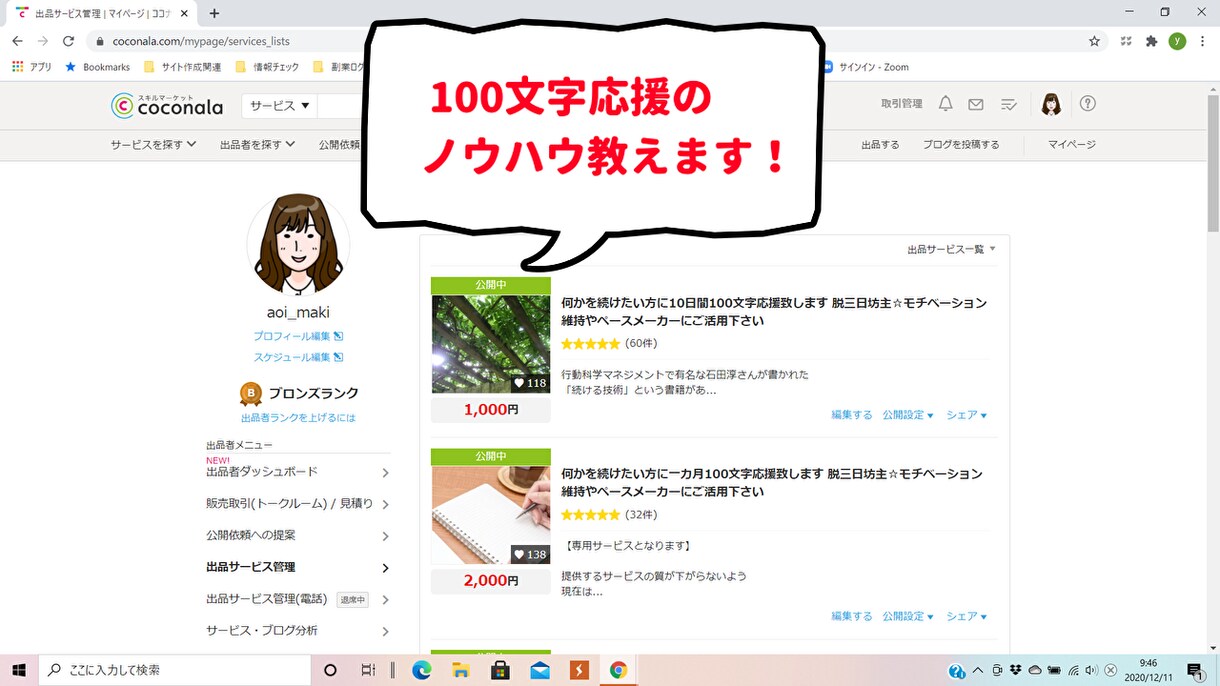Open 出品者ダッシュボード menu item
Image resolution: width=1220 pixels, height=686 pixels.
pyautogui.click(x=298, y=472)
